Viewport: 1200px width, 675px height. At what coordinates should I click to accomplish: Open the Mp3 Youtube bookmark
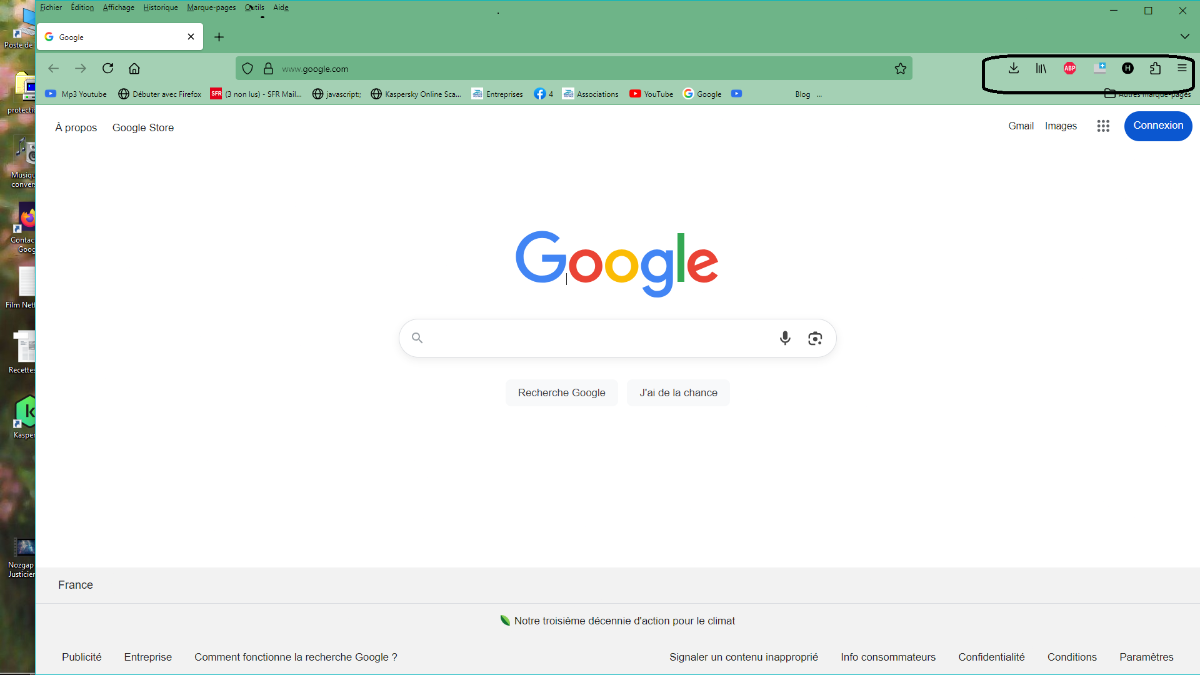point(76,94)
